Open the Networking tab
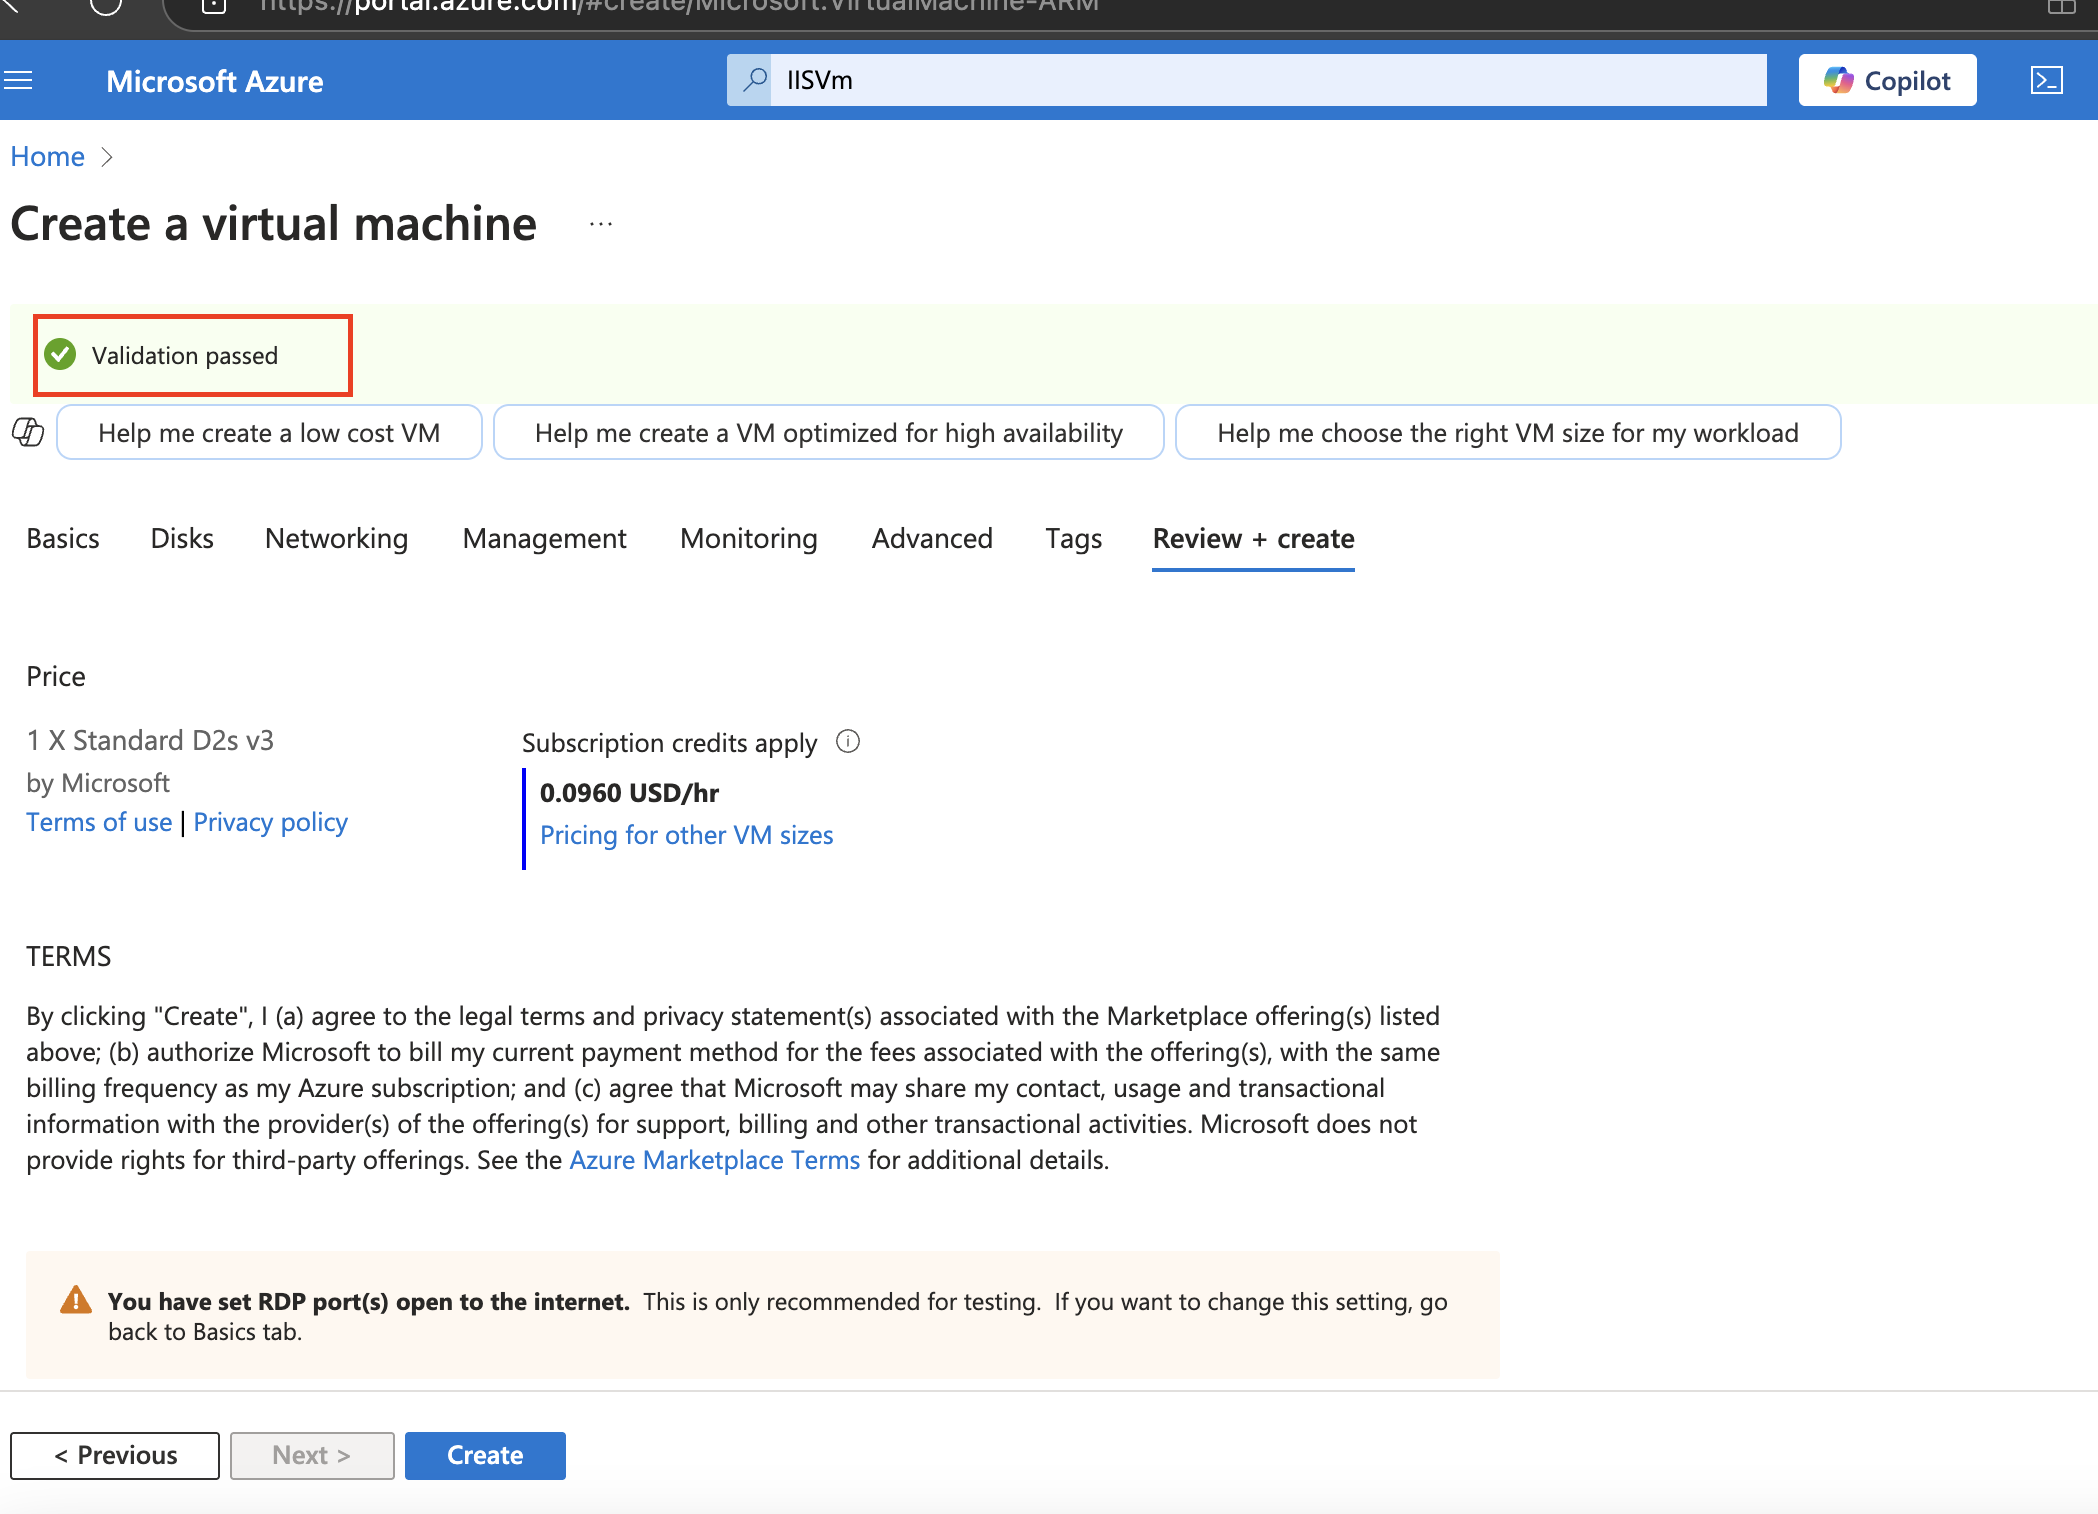Viewport: 2098px width, 1514px height. [336, 538]
